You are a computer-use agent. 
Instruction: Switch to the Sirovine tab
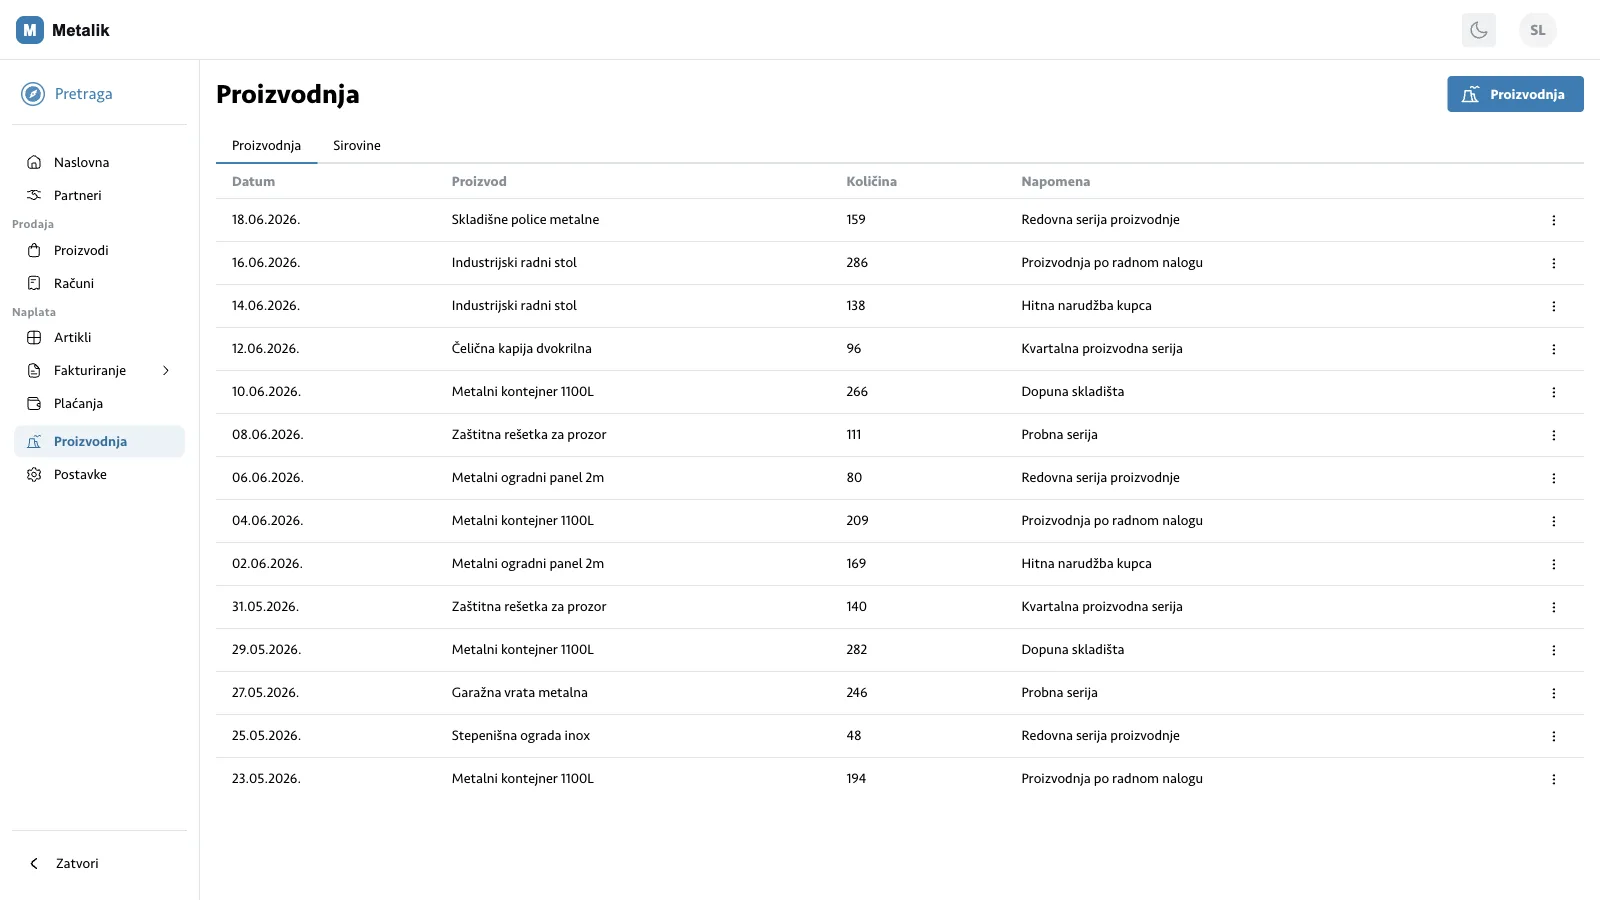pyautogui.click(x=357, y=145)
